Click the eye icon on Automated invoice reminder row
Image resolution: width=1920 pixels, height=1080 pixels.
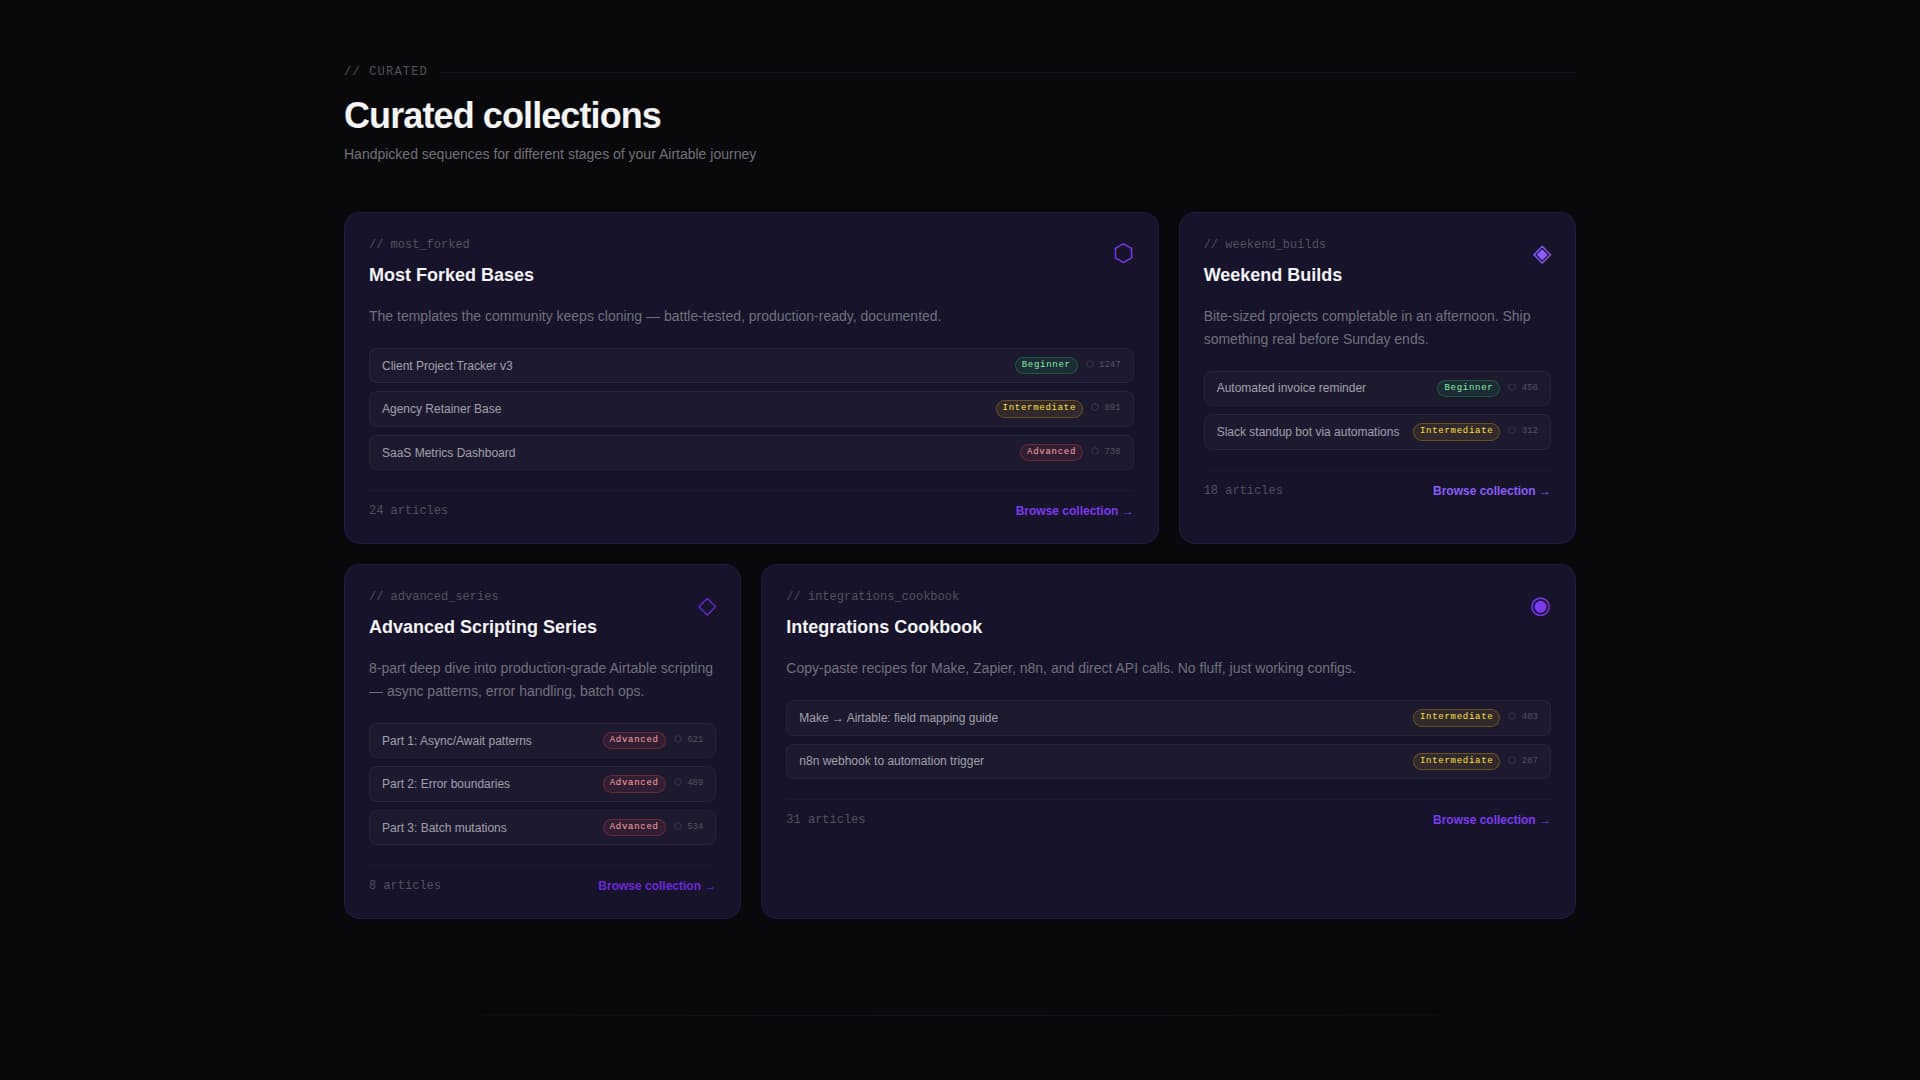coord(1513,388)
